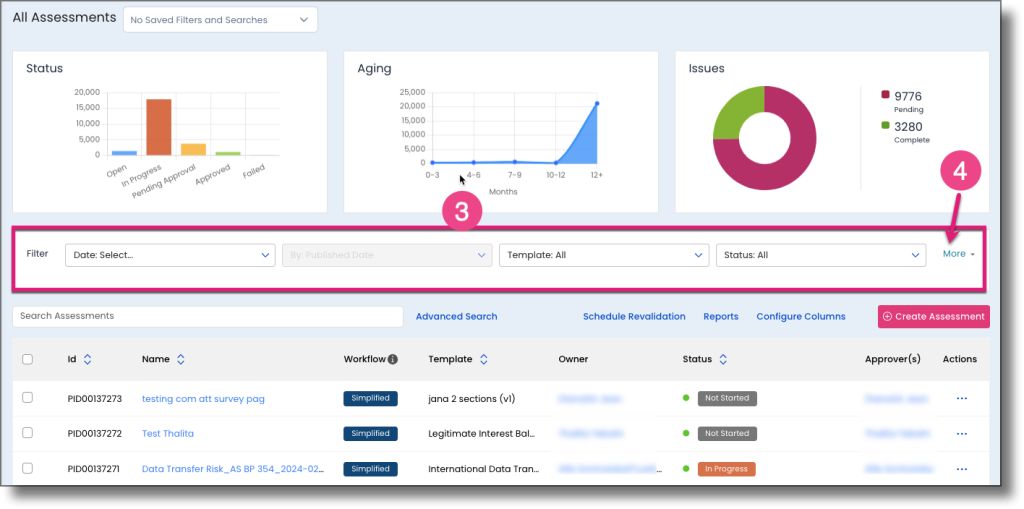Click the 12+ data point in Aging chart
1024x509 pixels.
point(597,103)
